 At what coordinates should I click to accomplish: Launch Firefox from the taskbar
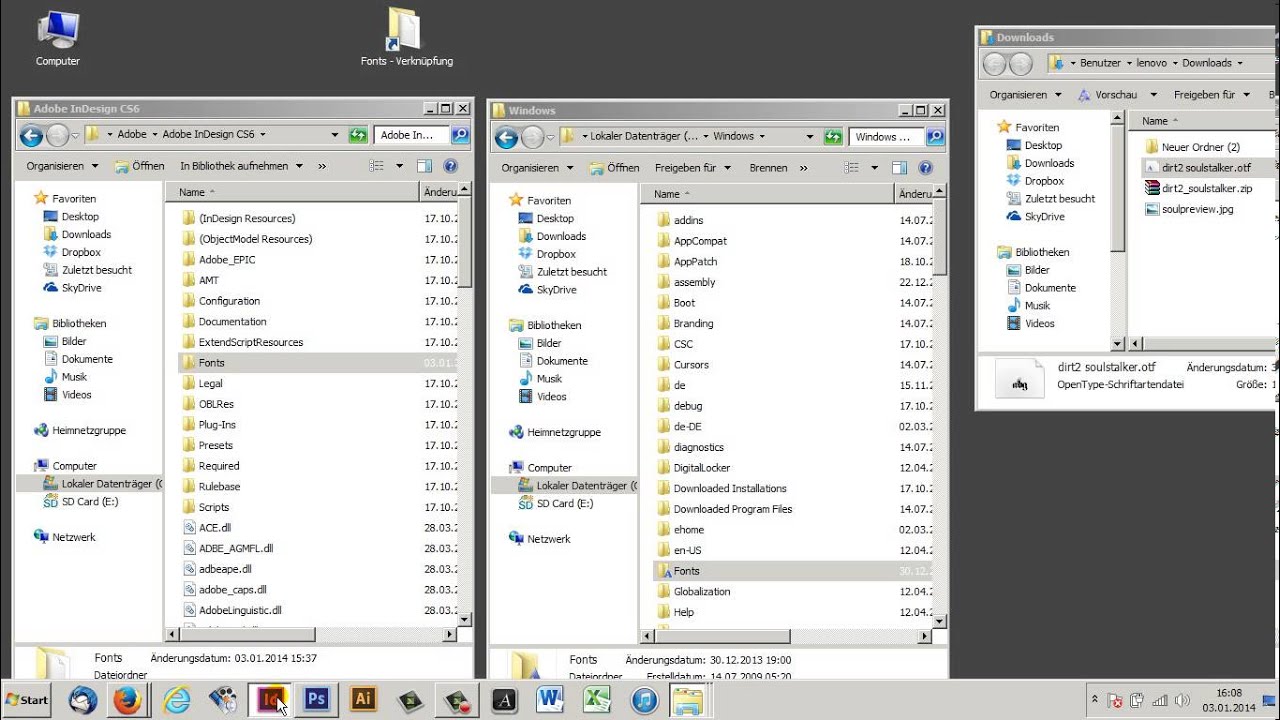pyautogui.click(x=127, y=700)
